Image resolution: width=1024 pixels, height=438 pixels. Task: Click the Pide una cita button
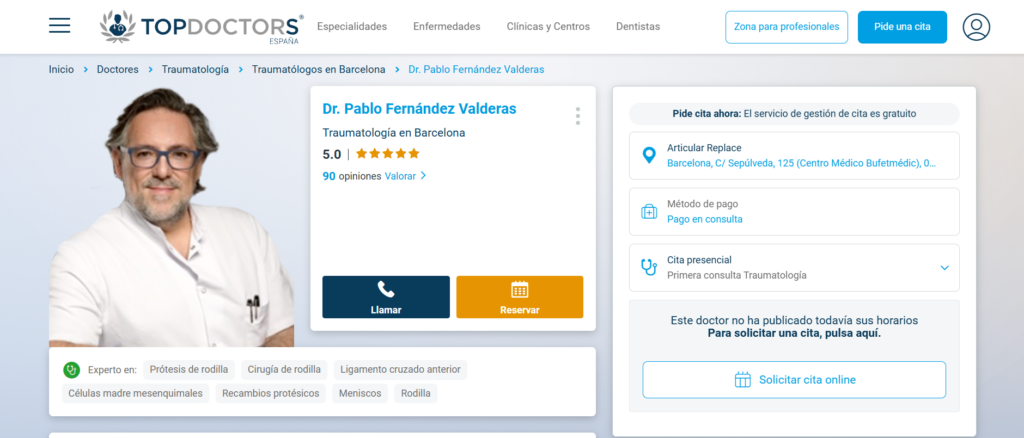901,27
